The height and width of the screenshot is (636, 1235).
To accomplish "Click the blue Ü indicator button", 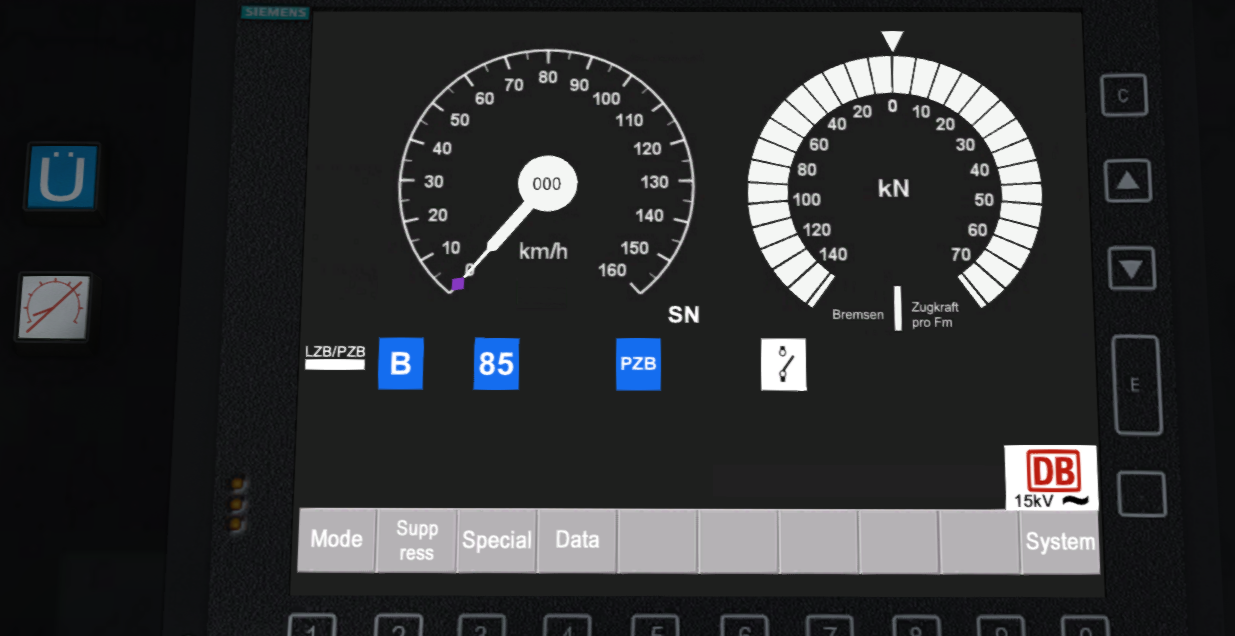I will click(x=63, y=178).
